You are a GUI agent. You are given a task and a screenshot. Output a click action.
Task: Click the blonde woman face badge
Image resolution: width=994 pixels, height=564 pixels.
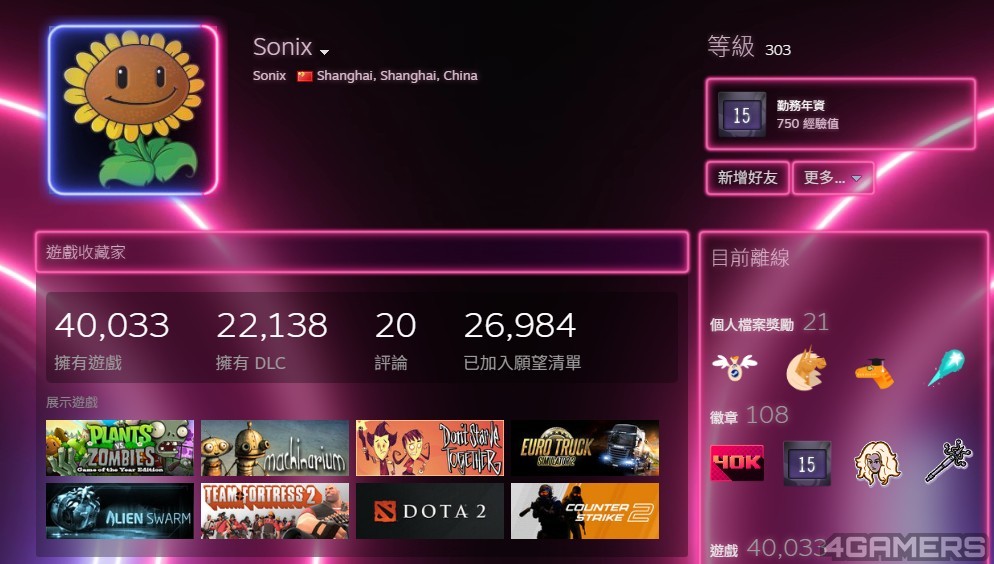pos(877,463)
